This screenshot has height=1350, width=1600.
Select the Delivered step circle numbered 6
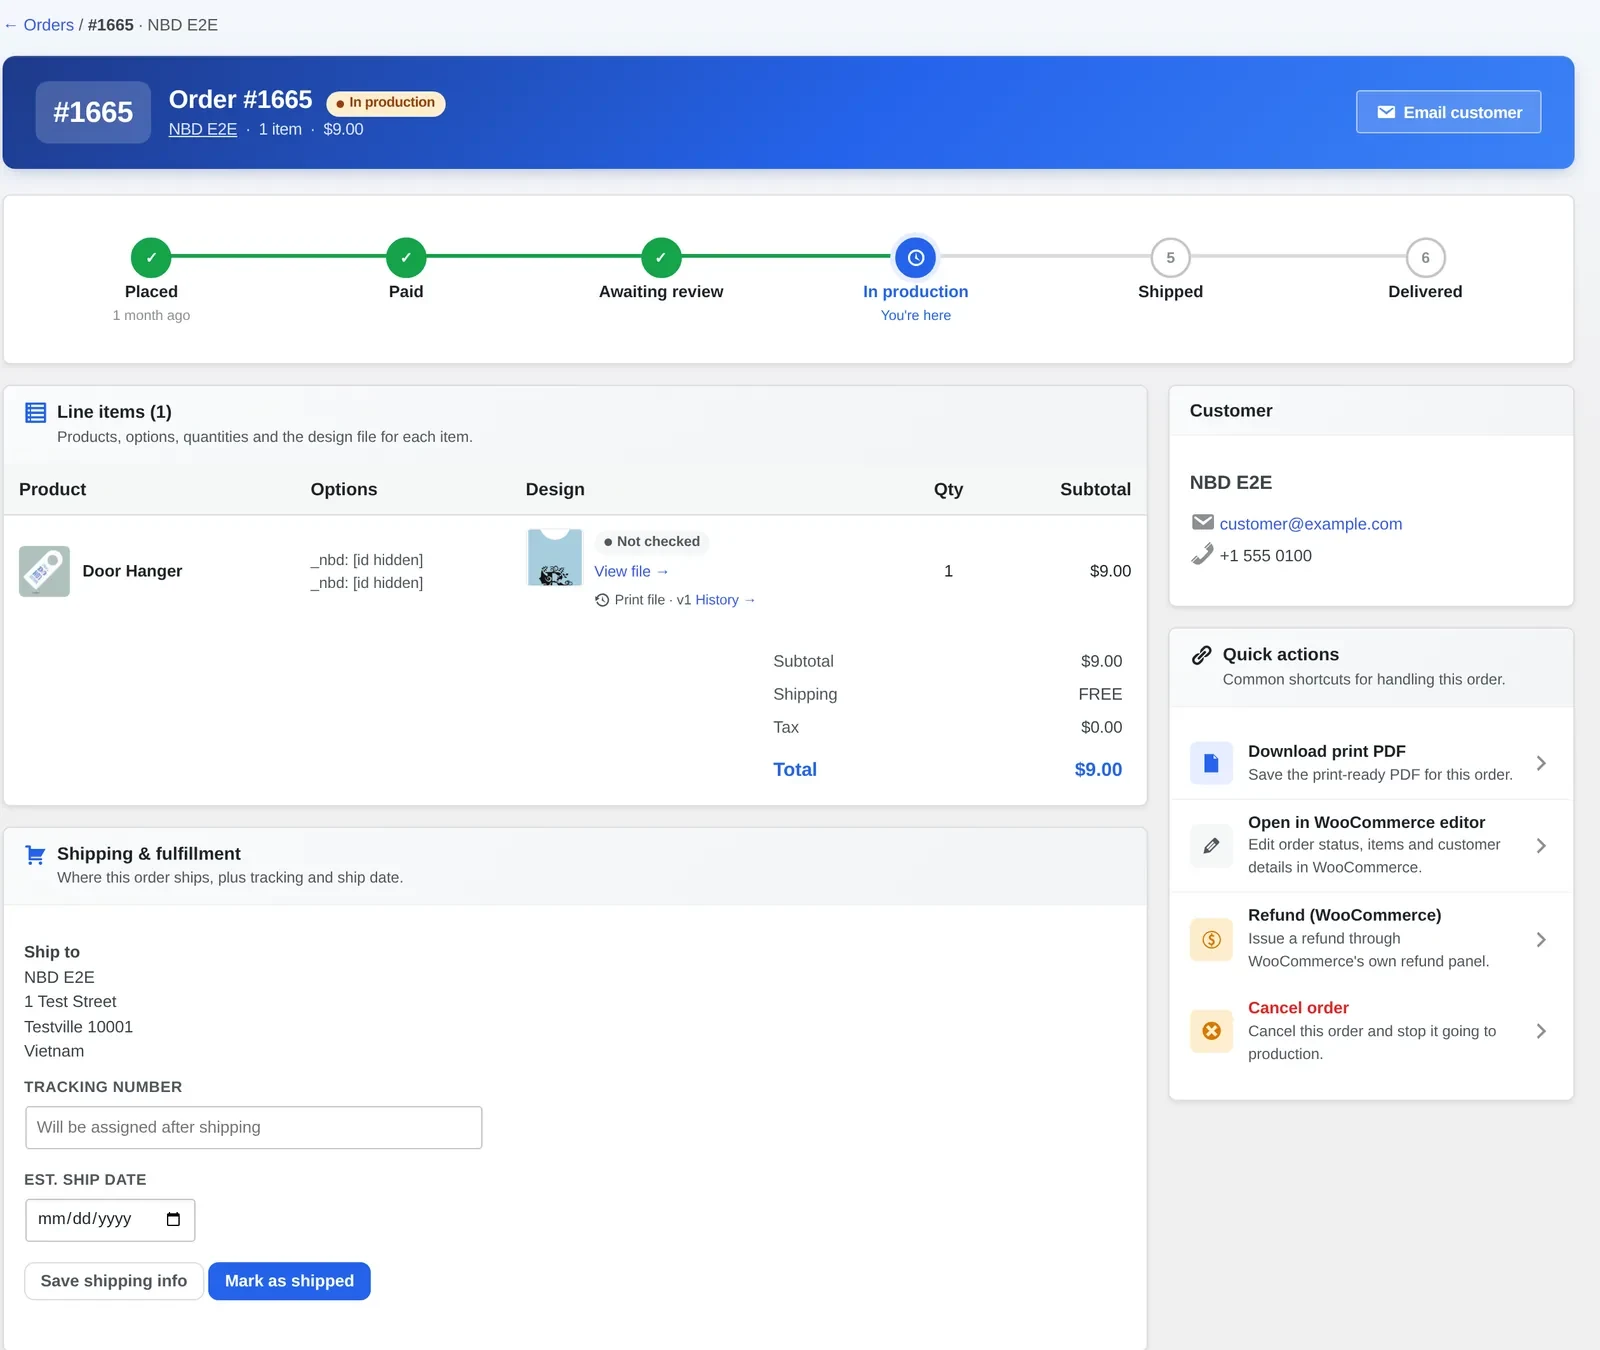(x=1425, y=257)
